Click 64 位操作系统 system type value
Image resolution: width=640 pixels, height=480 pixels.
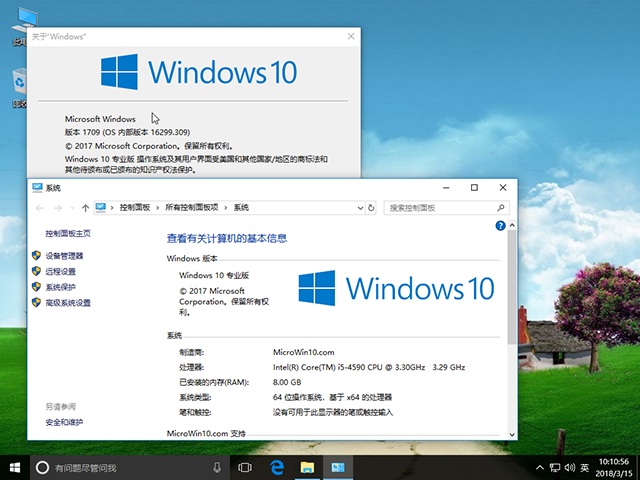(332, 397)
